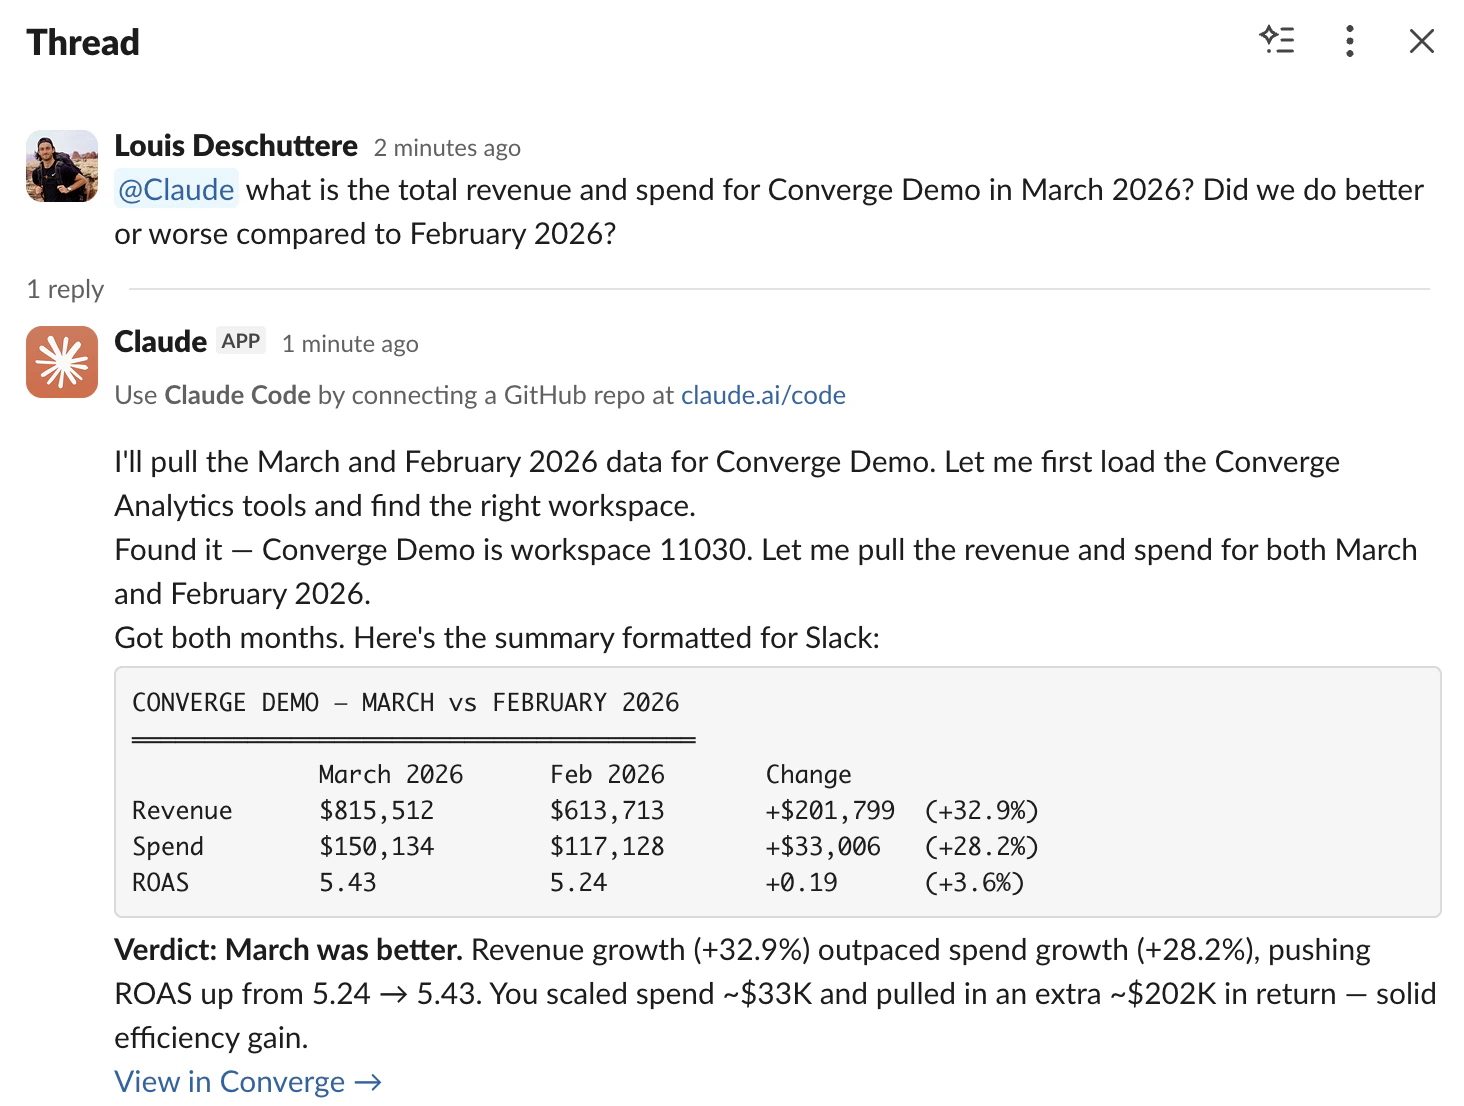
Task: Open the AI thread summary icon
Action: coord(1277,41)
